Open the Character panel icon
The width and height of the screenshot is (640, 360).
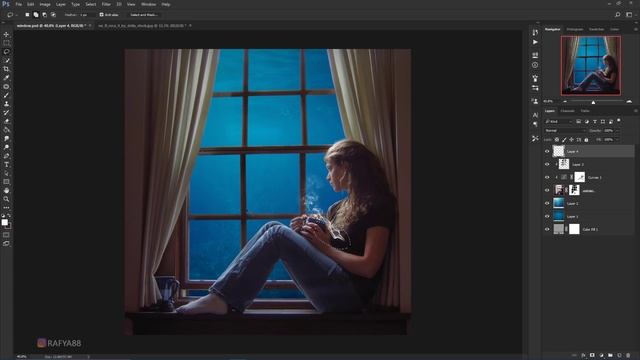(x=535, y=115)
